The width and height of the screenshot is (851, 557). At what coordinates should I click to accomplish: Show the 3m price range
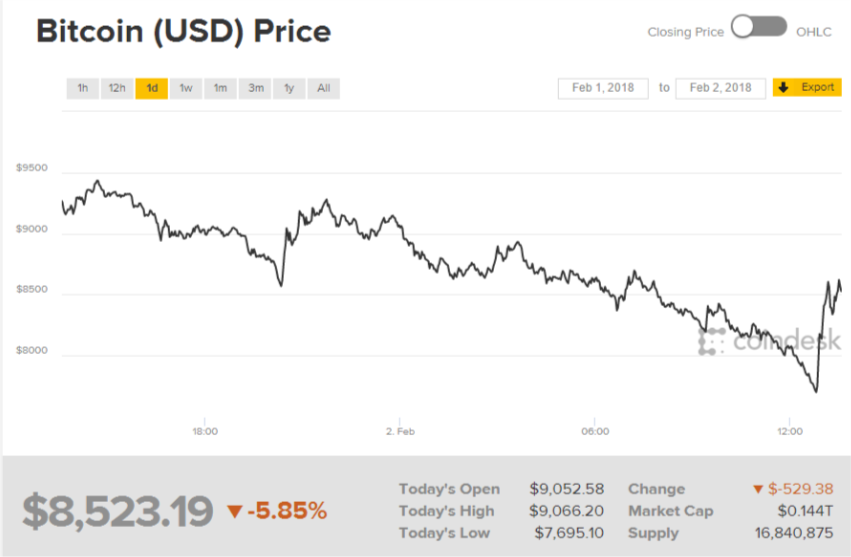point(256,88)
